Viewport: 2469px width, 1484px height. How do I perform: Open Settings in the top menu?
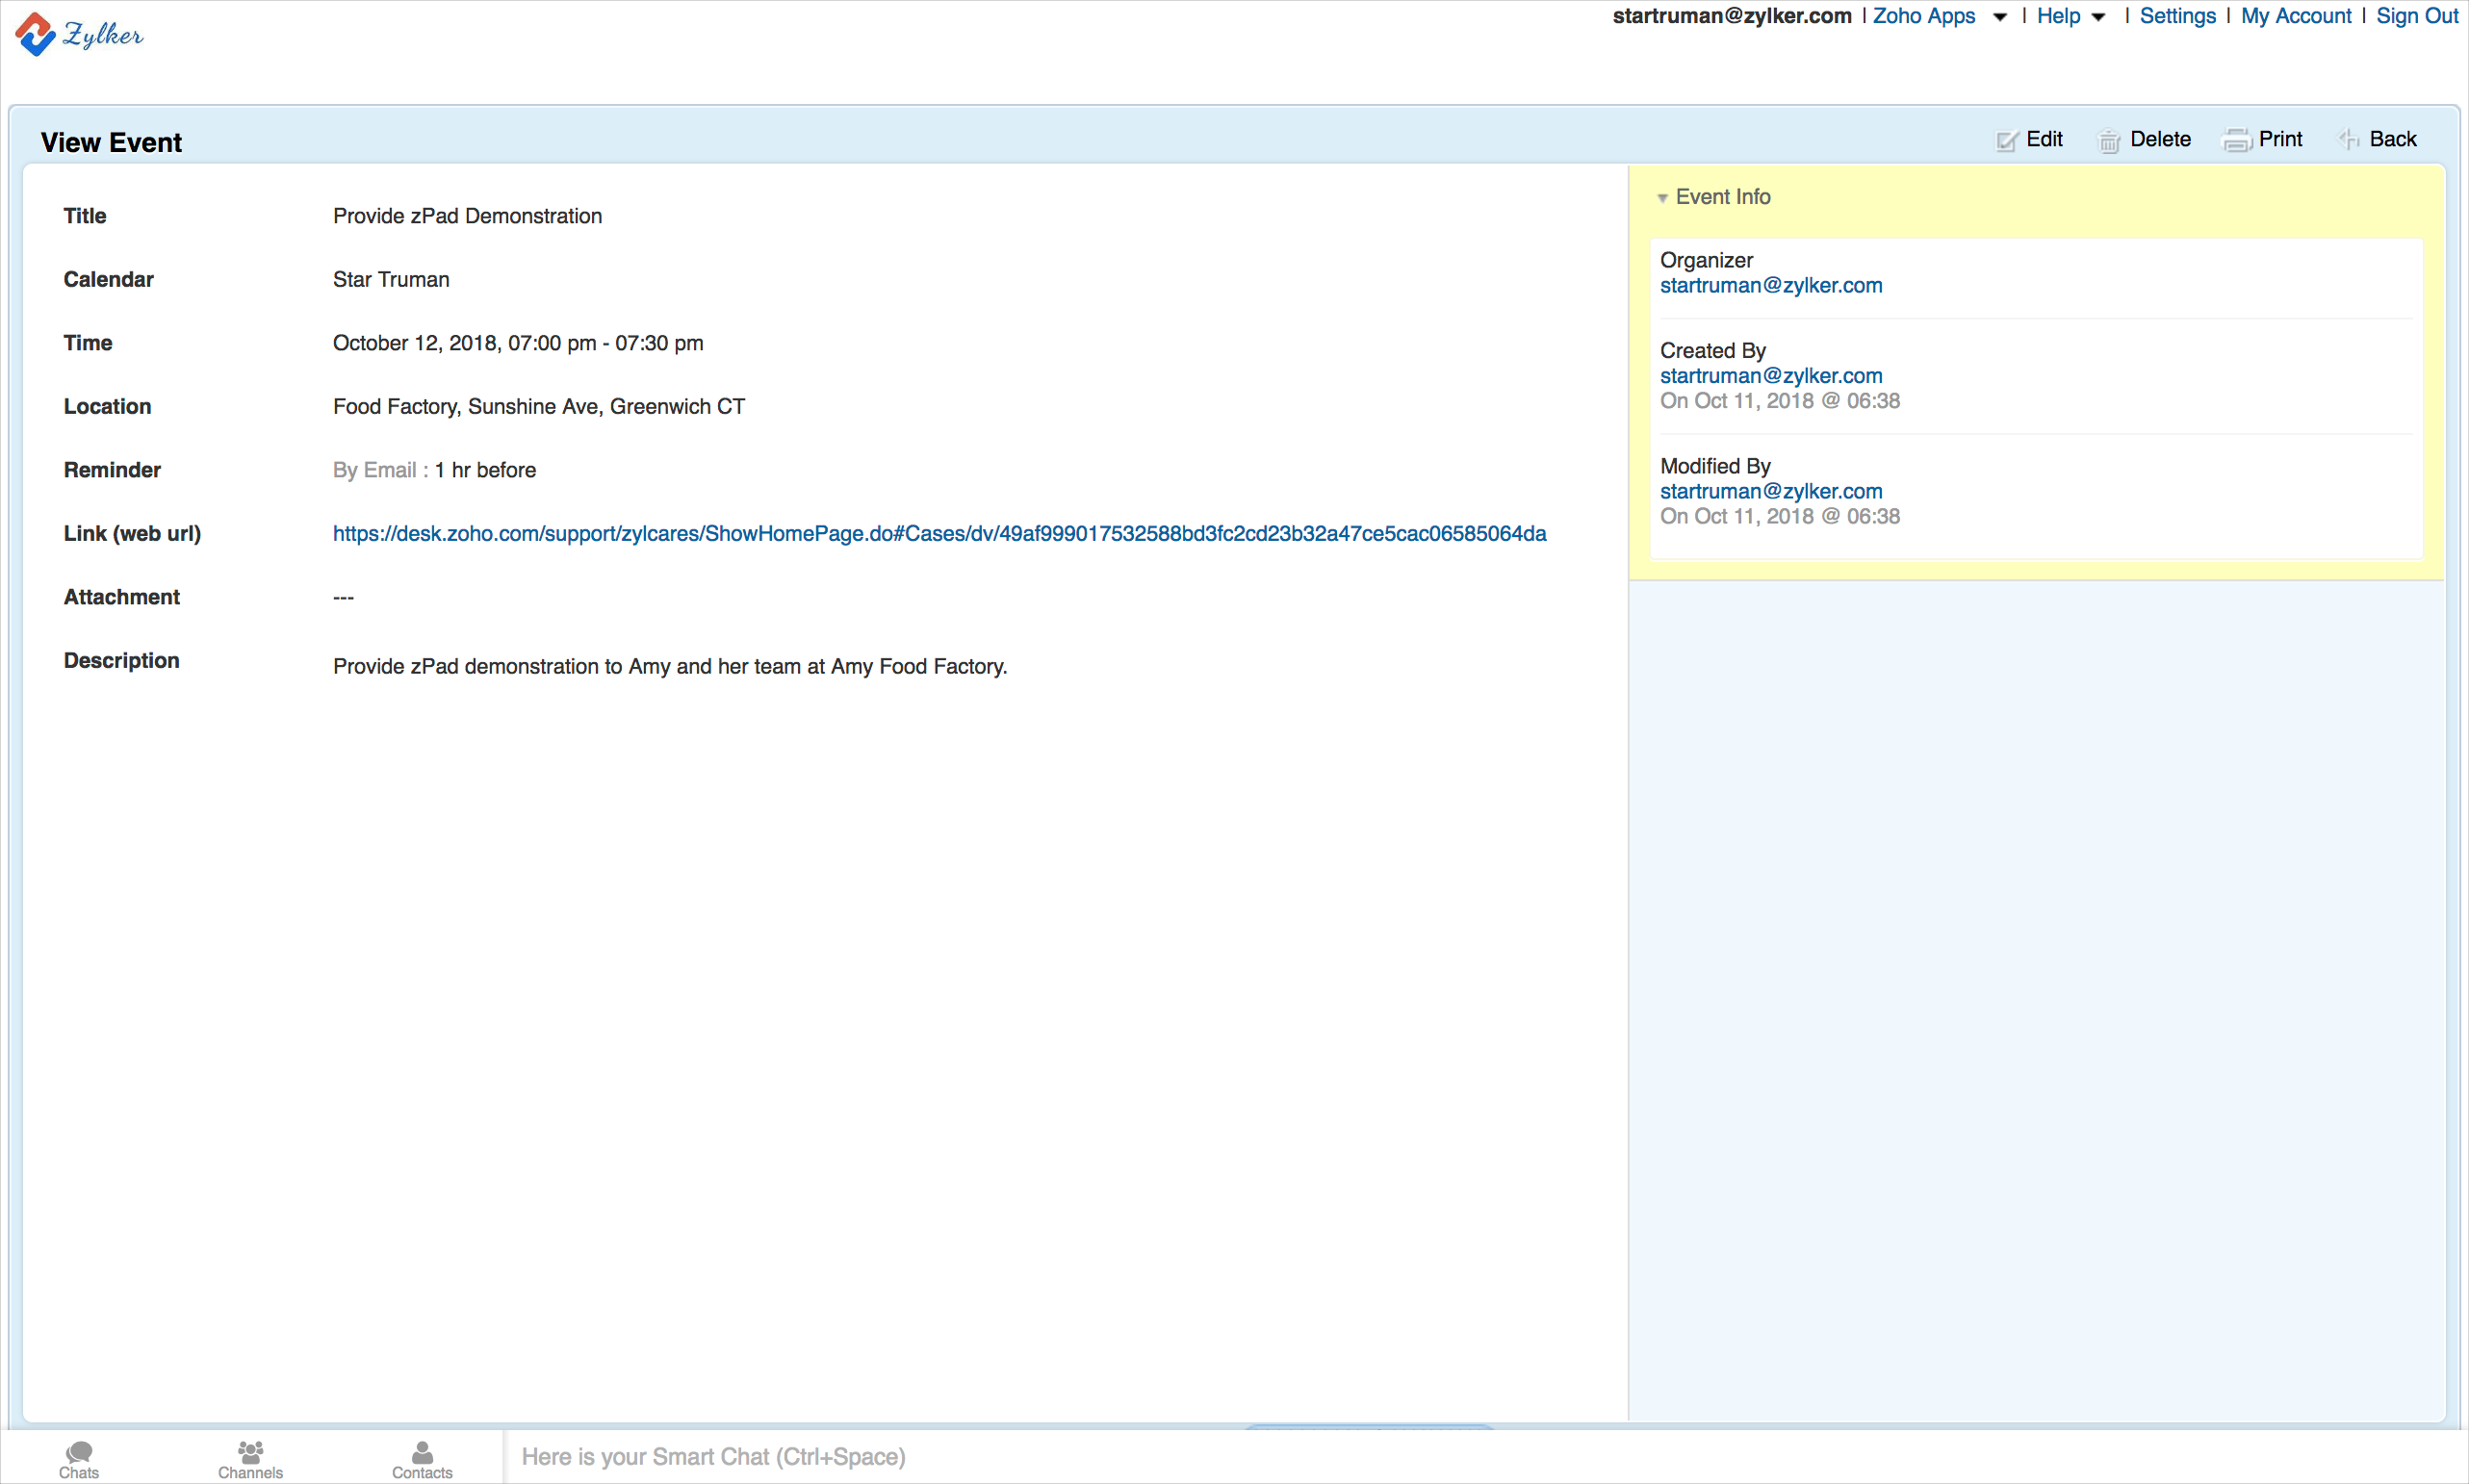pos(2177,16)
